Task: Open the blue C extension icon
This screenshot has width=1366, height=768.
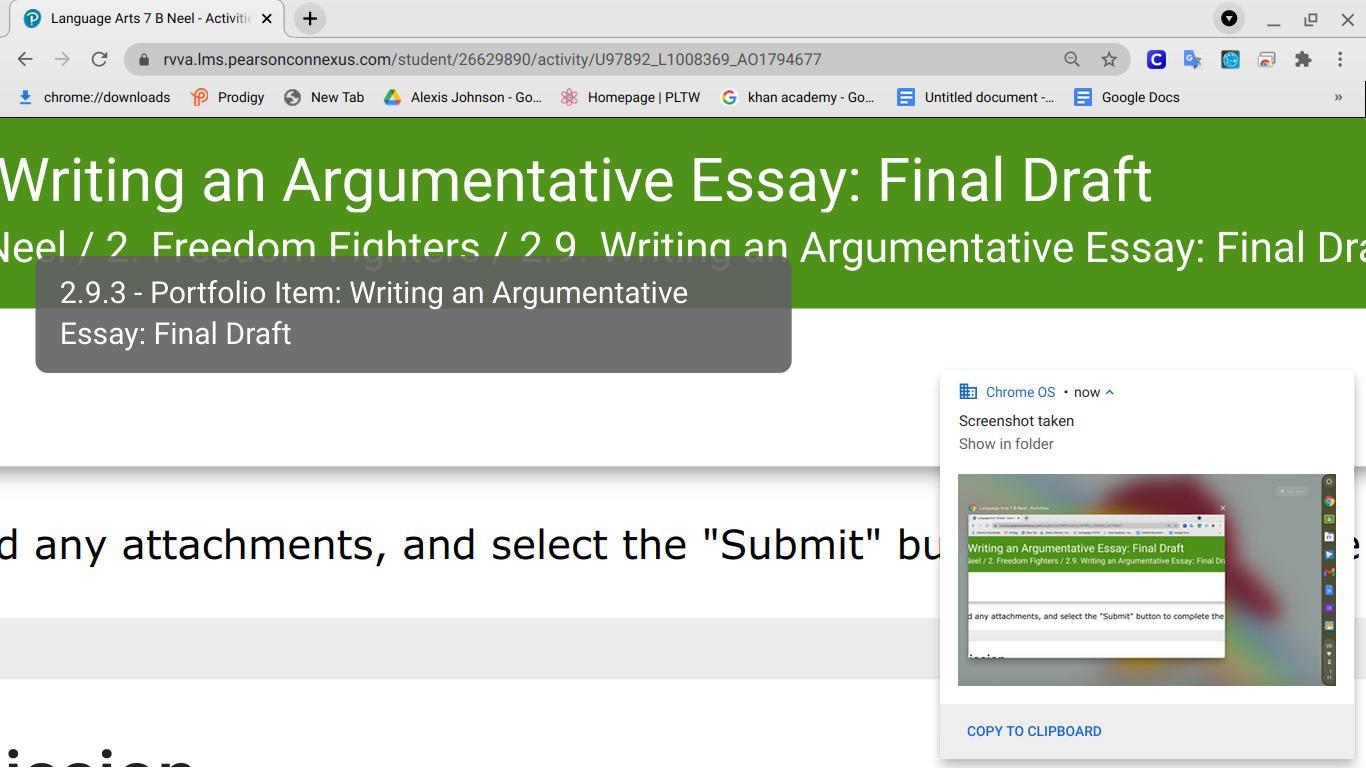Action: coord(1156,59)
